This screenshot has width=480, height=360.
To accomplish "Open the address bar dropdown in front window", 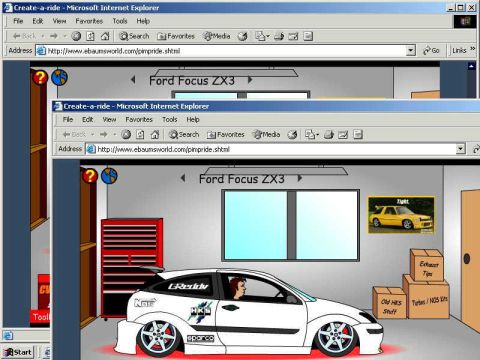I will (x=460, y=149).
